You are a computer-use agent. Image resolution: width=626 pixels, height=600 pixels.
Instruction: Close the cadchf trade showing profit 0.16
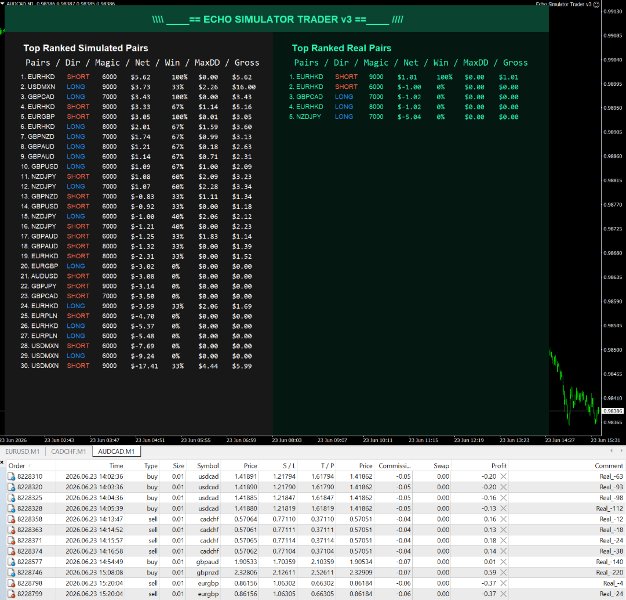[x=503, y=519]
